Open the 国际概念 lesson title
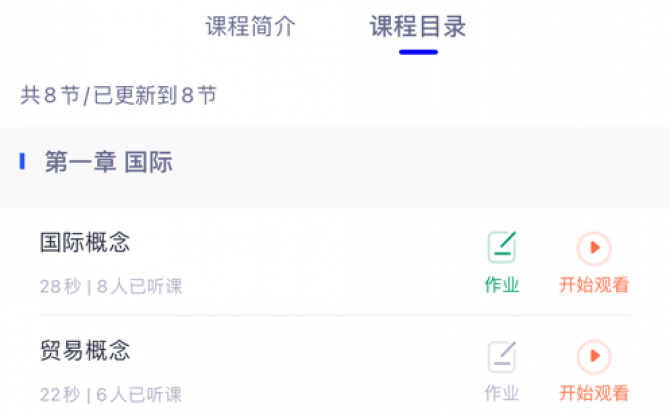 (x=85, y=242)
